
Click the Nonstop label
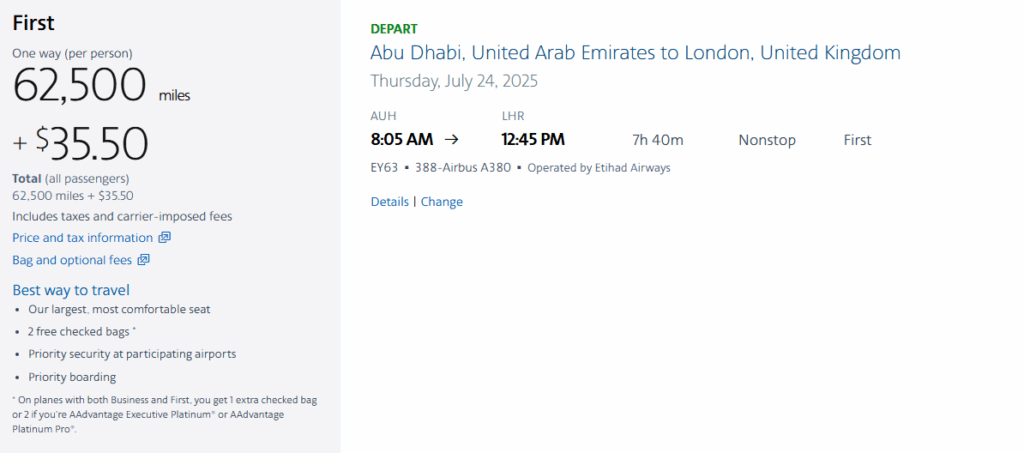click(x=767, y=140)
